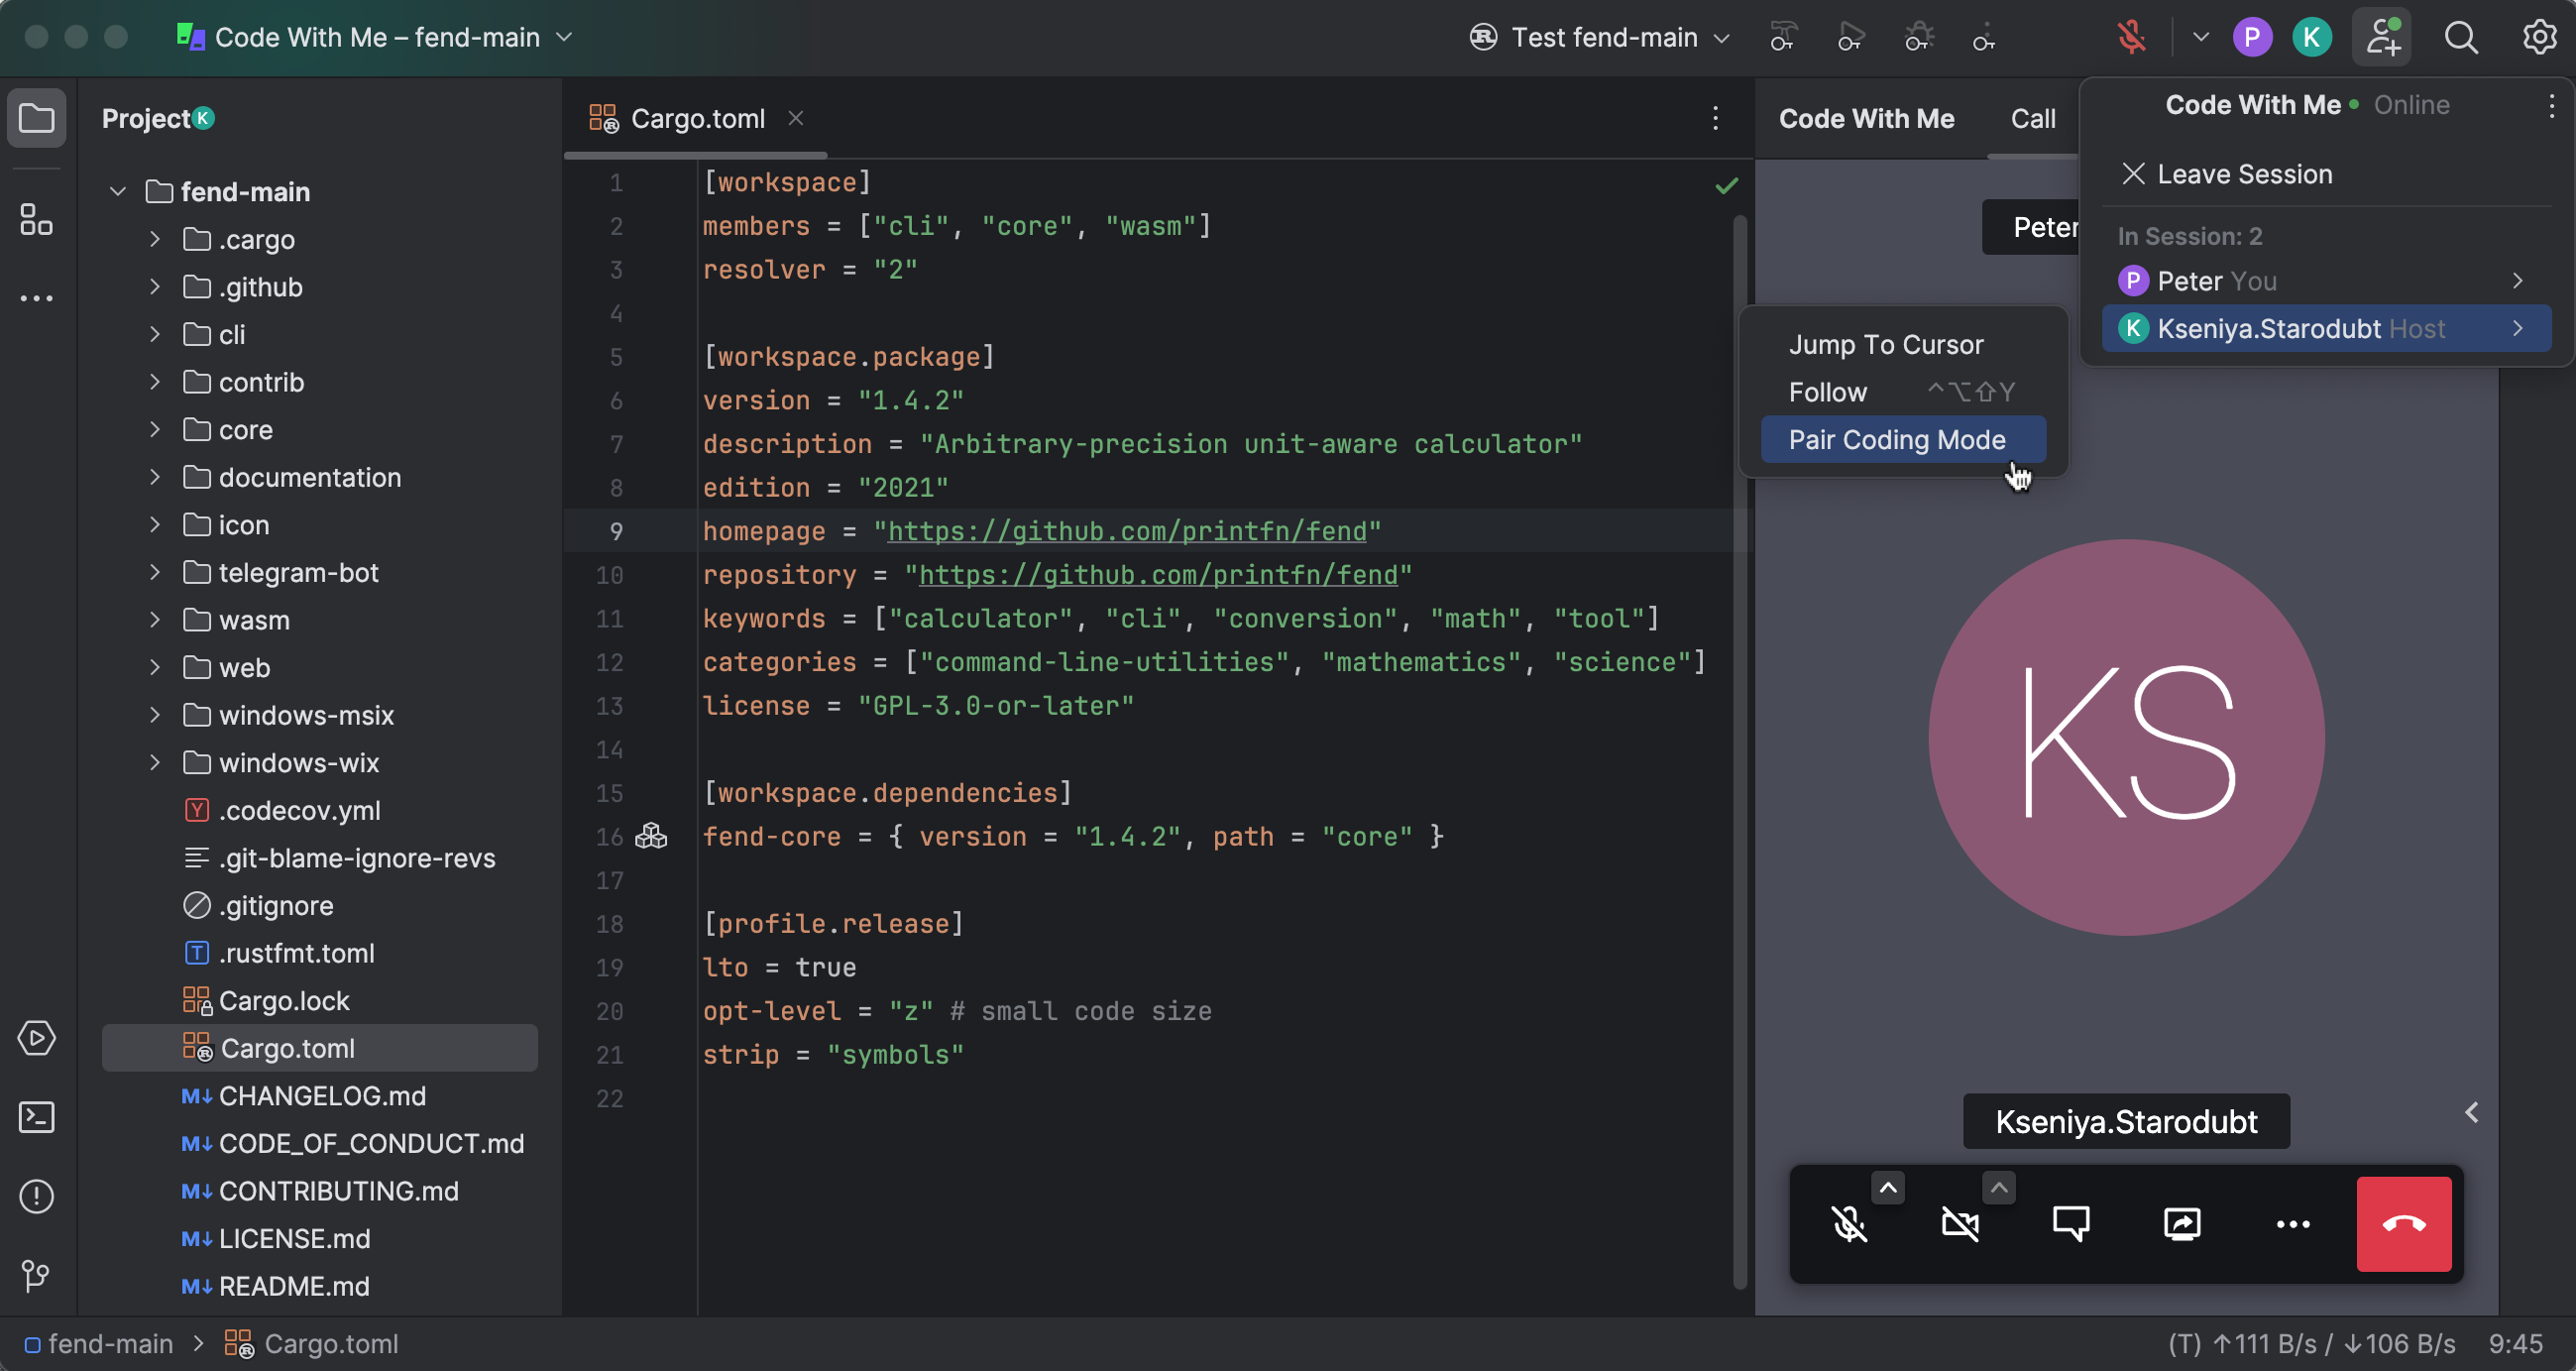Open the Git version control panel

tap(37, 1276)
